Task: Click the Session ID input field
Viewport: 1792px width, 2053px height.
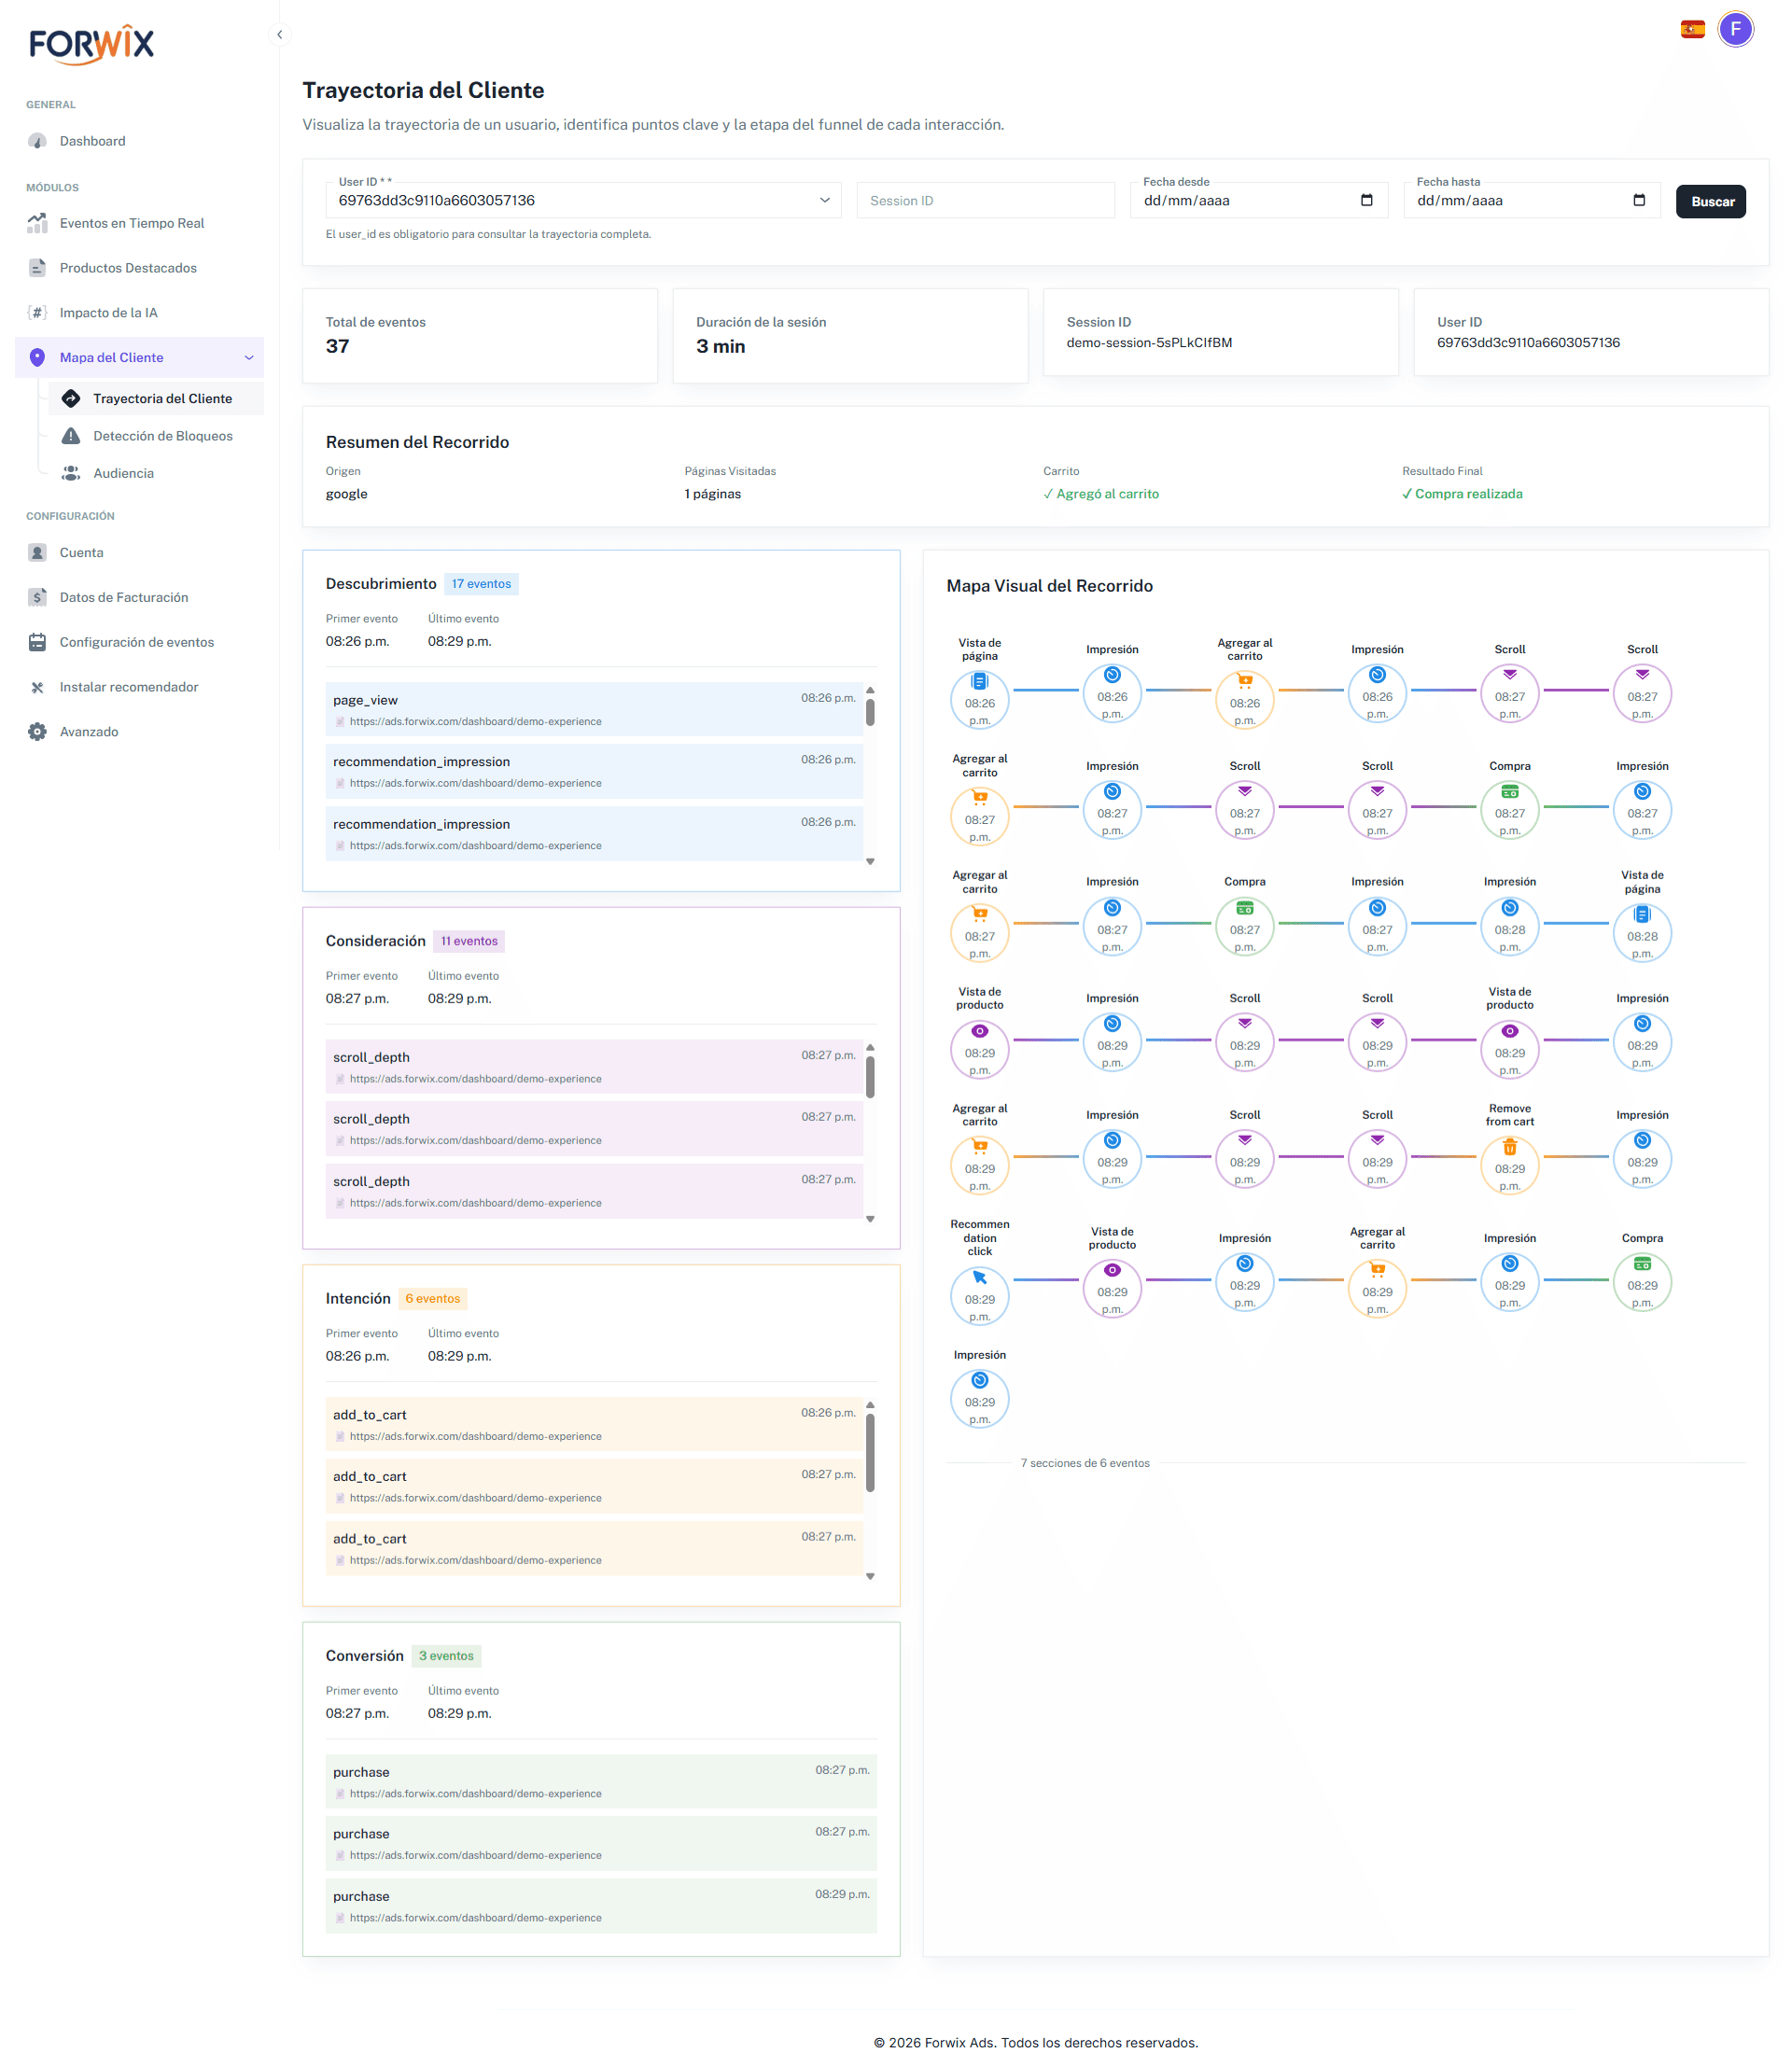Action: pyautogui.click(x=984, y=201)
